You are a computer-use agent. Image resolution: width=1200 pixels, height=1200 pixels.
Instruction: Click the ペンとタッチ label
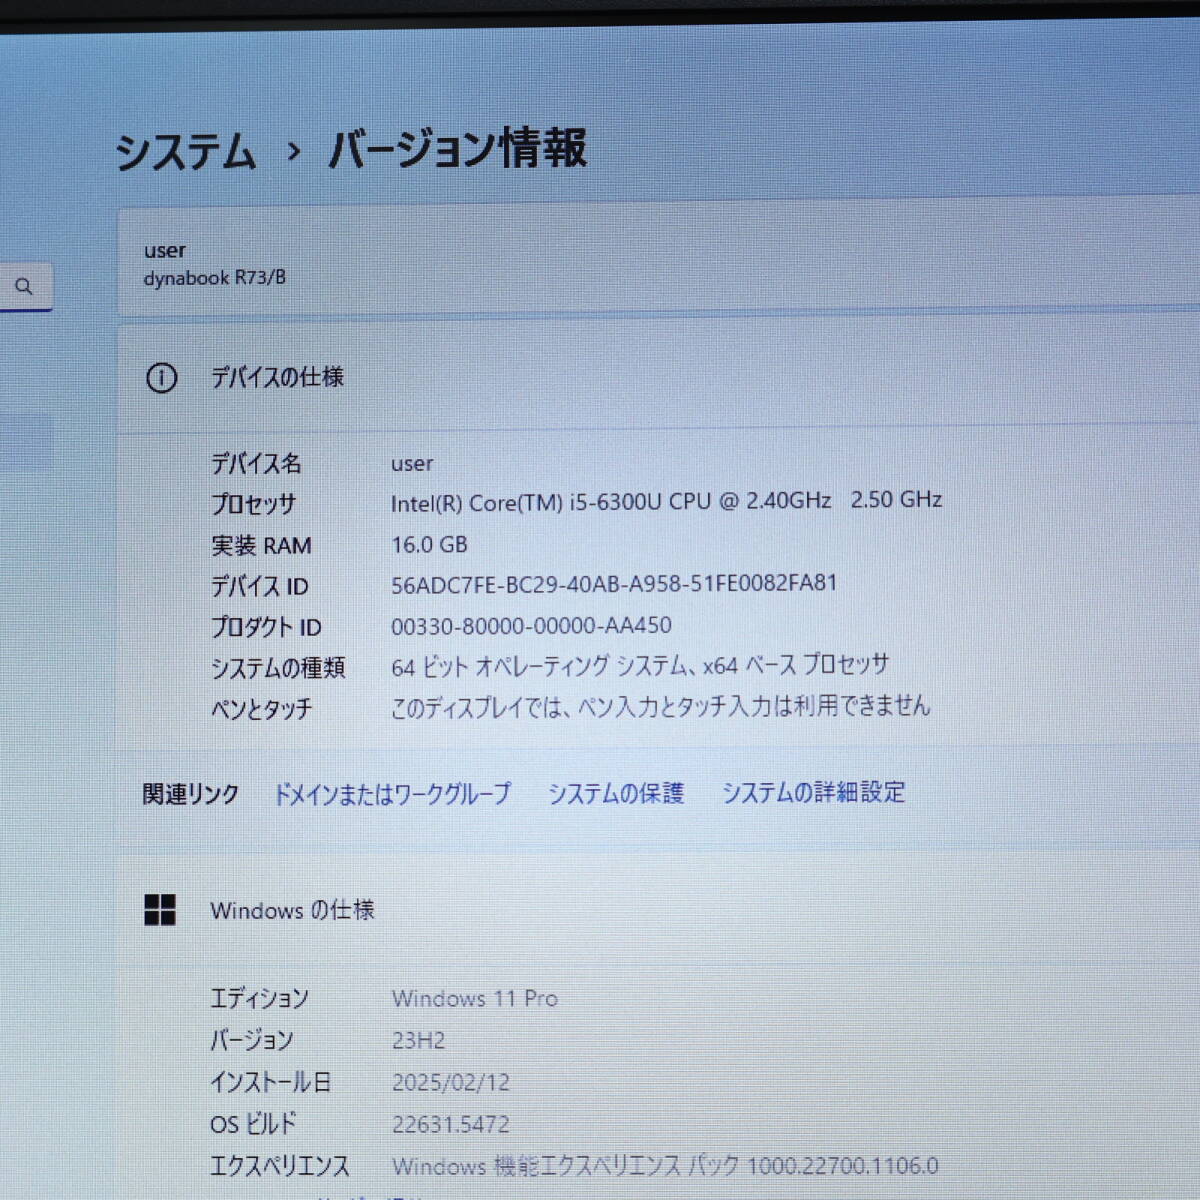click(262, 709)
